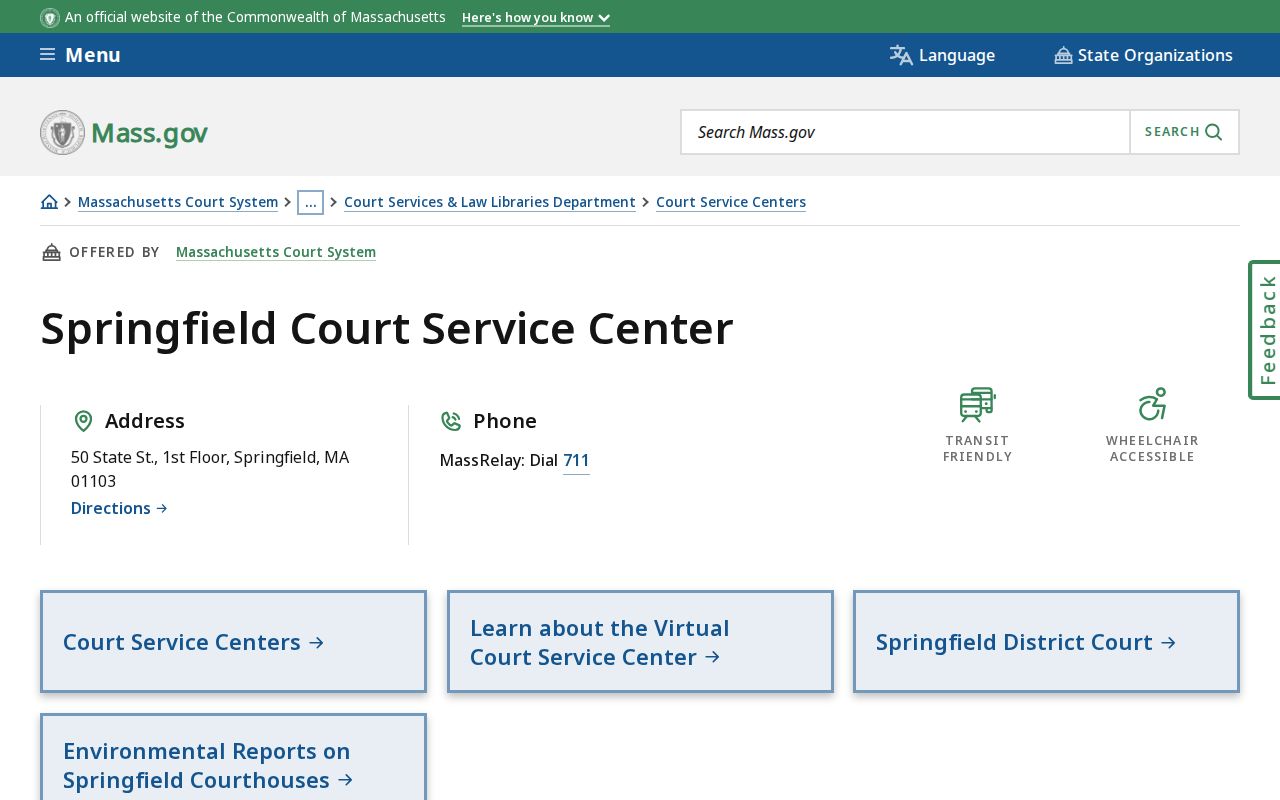Open the hamburger Menu

[x=80, y=55]
